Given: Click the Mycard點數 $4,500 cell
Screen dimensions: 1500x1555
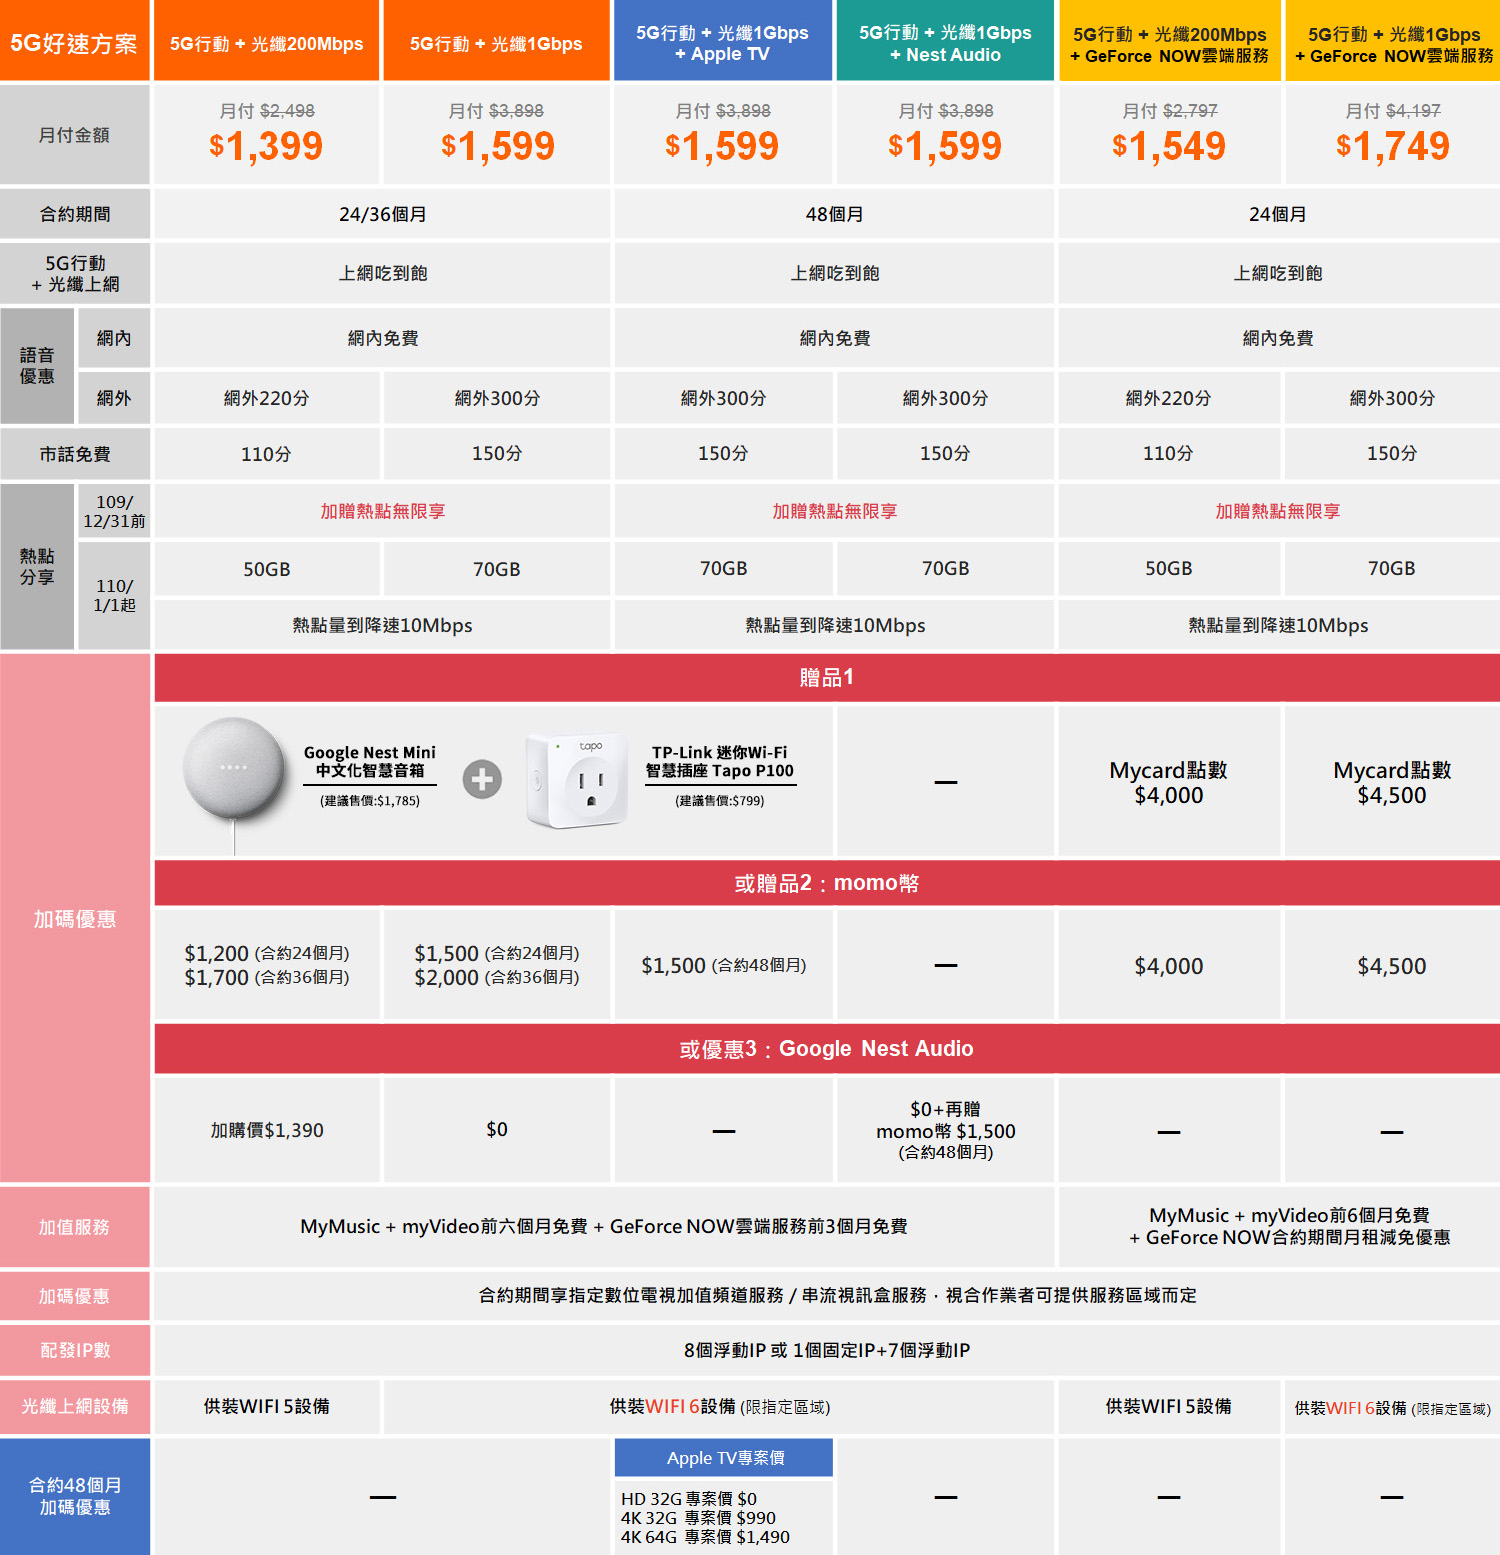Looking at the screenshot, I should [1392, 782].
